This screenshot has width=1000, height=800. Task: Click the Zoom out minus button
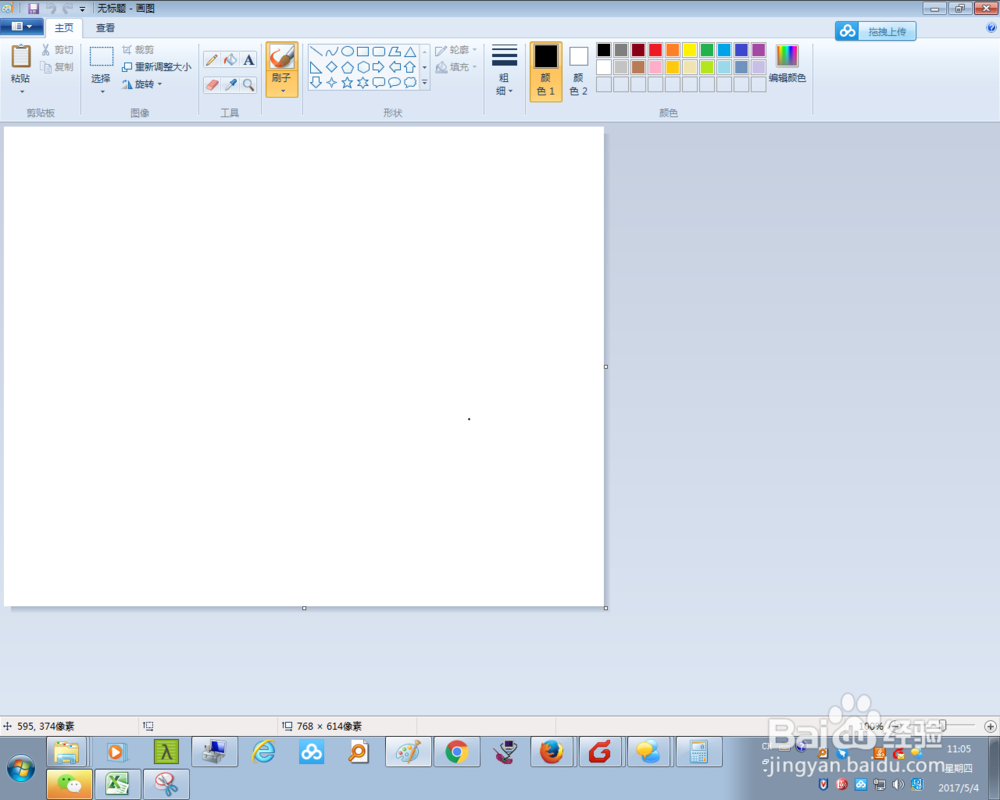895,726
